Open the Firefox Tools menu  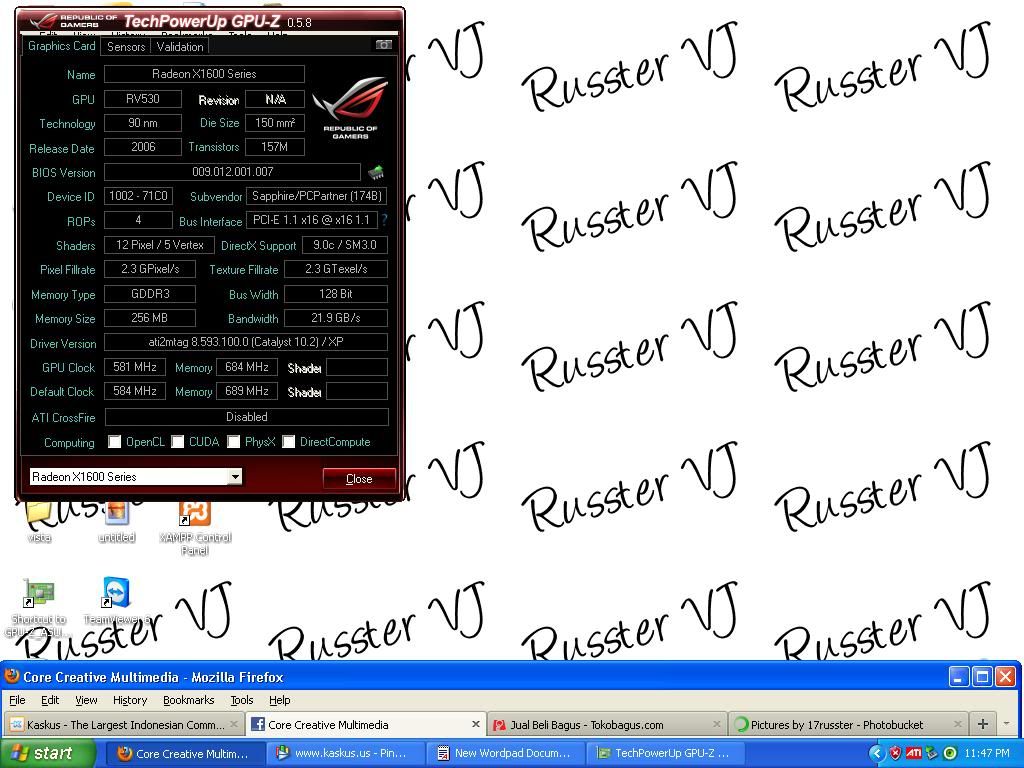pos(242,700)
